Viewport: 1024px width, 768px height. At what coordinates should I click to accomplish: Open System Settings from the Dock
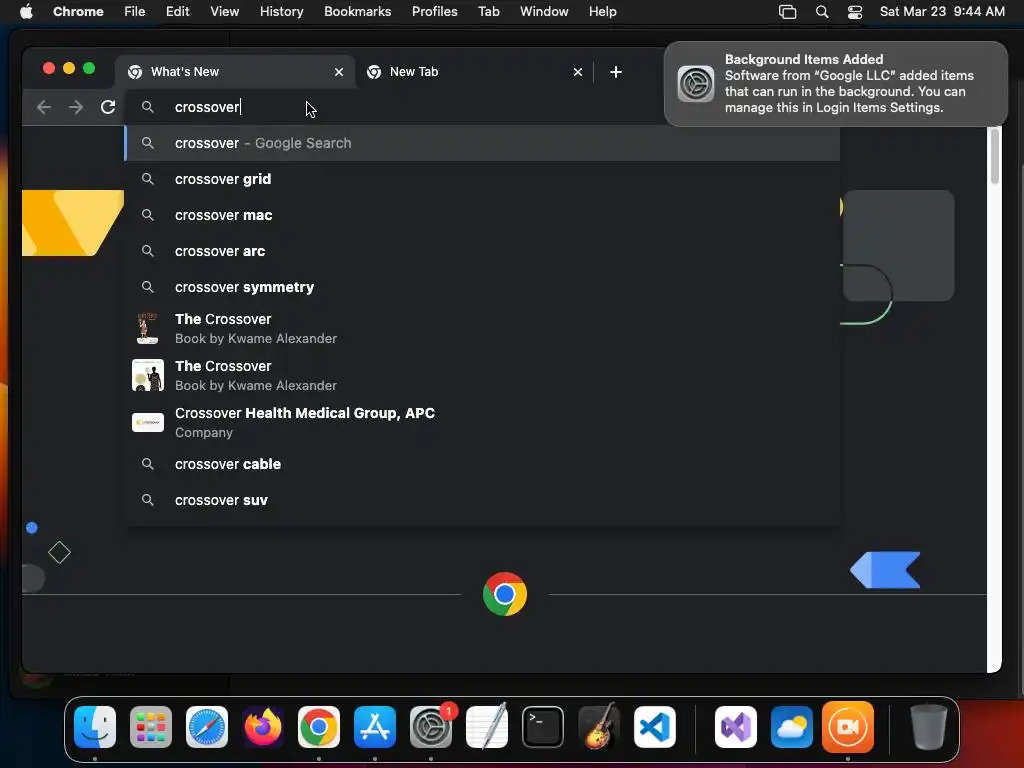pos(431,727)
